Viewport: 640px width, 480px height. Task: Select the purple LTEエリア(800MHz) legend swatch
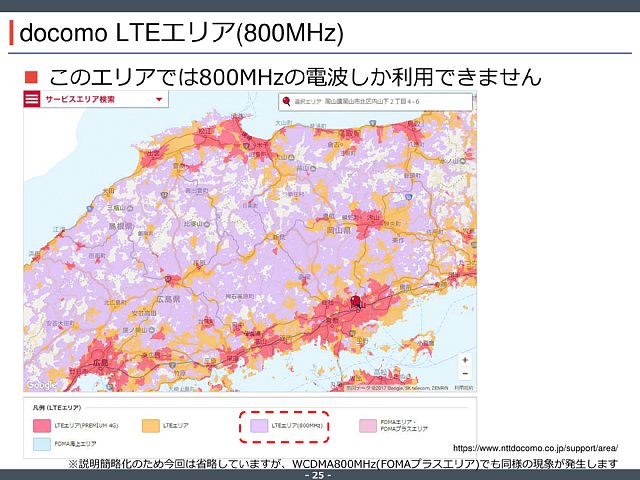click(259, 426)
